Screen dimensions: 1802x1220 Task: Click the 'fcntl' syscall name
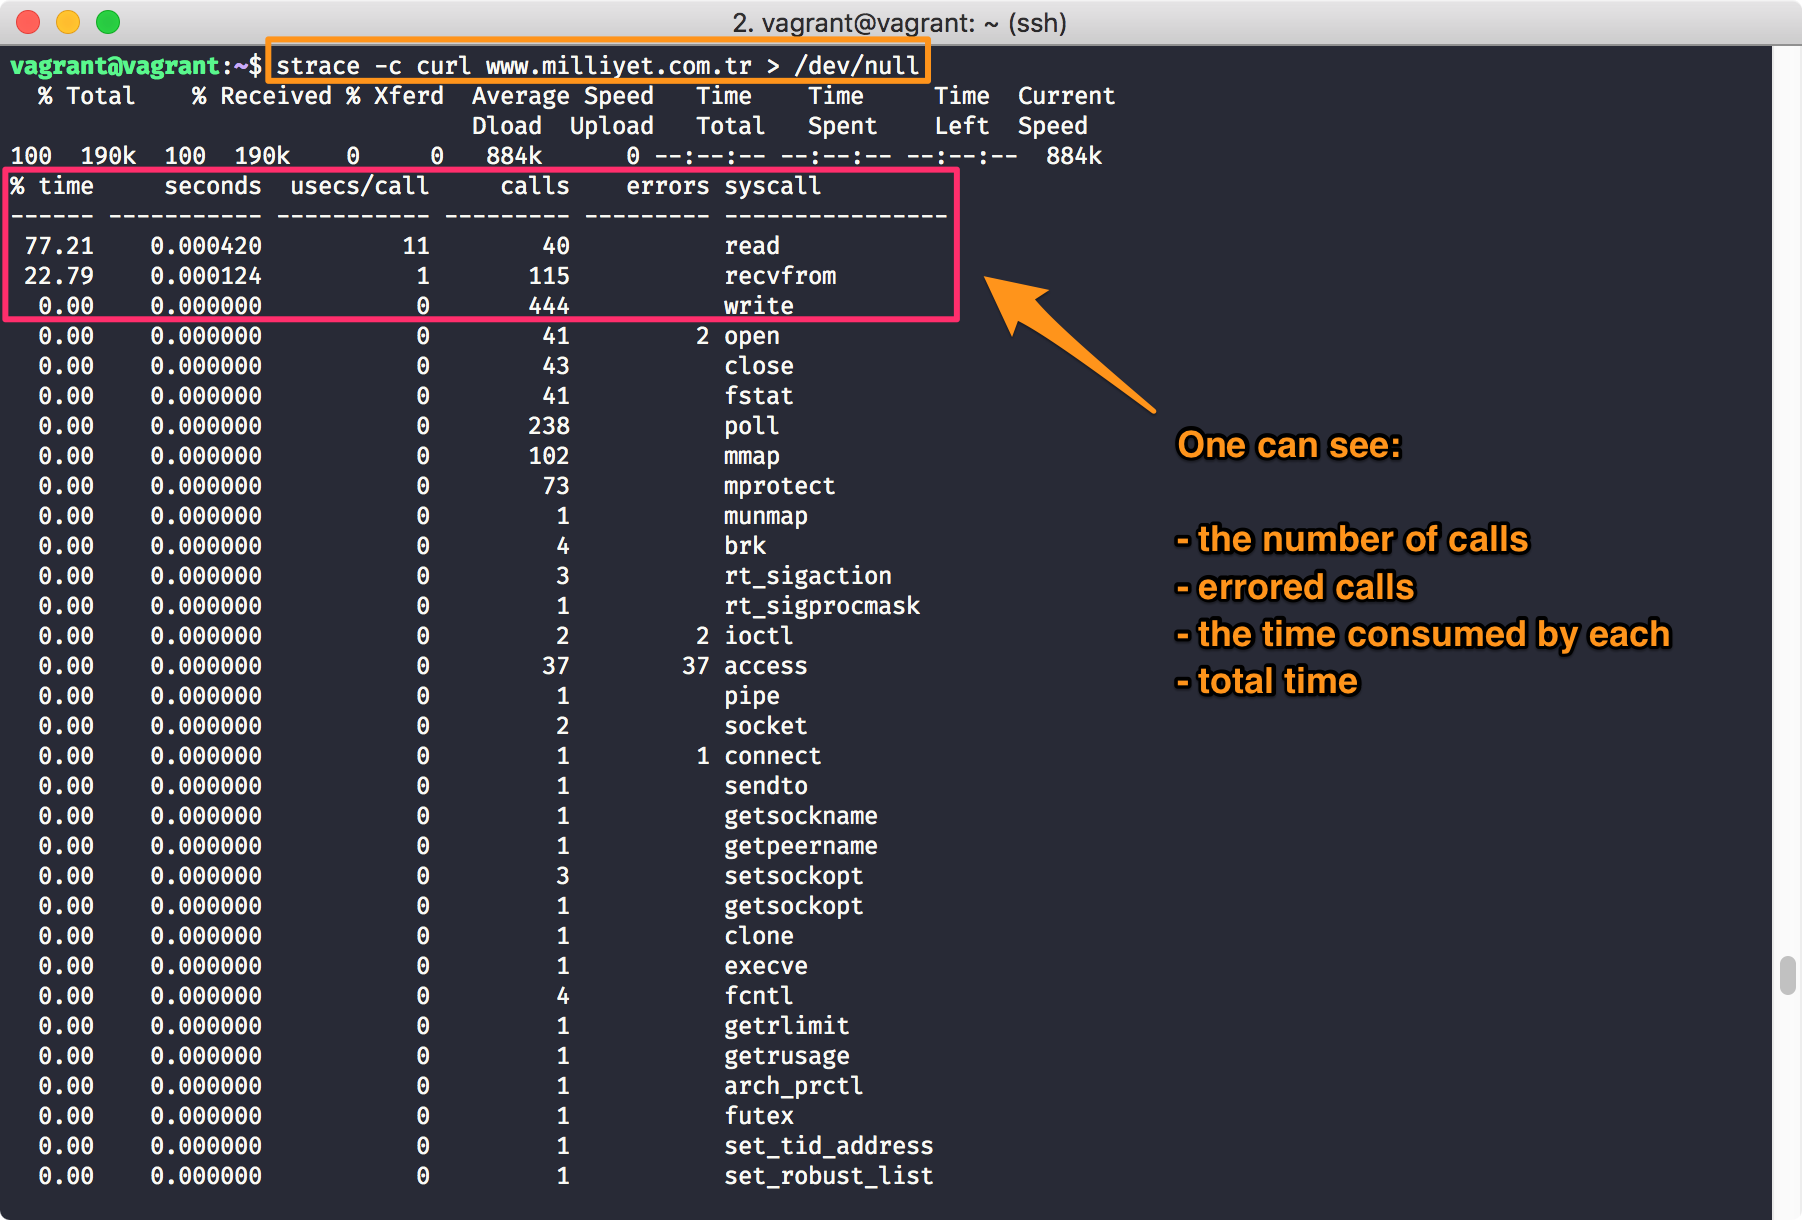click(759, 996)
